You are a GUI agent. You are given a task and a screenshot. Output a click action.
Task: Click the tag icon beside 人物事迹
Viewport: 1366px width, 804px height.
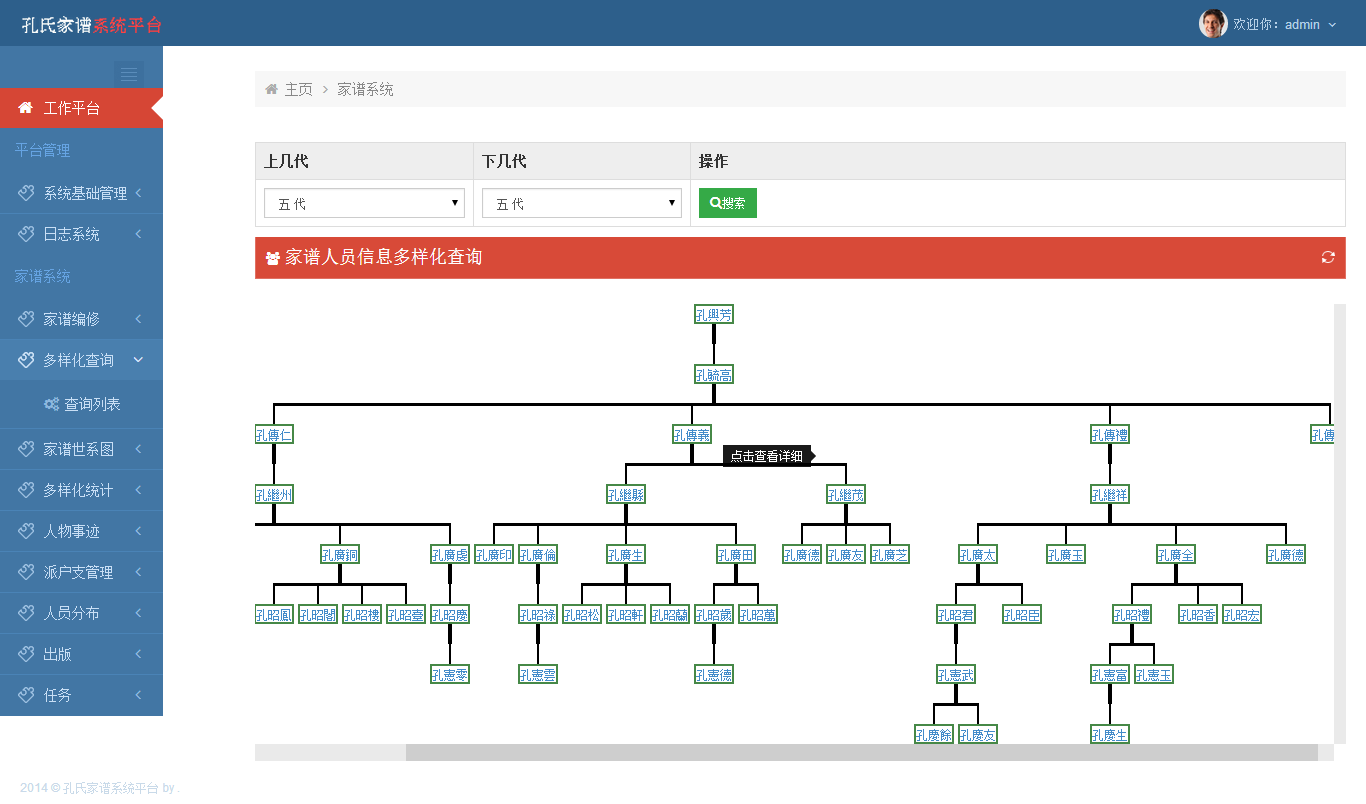point(27,531)
